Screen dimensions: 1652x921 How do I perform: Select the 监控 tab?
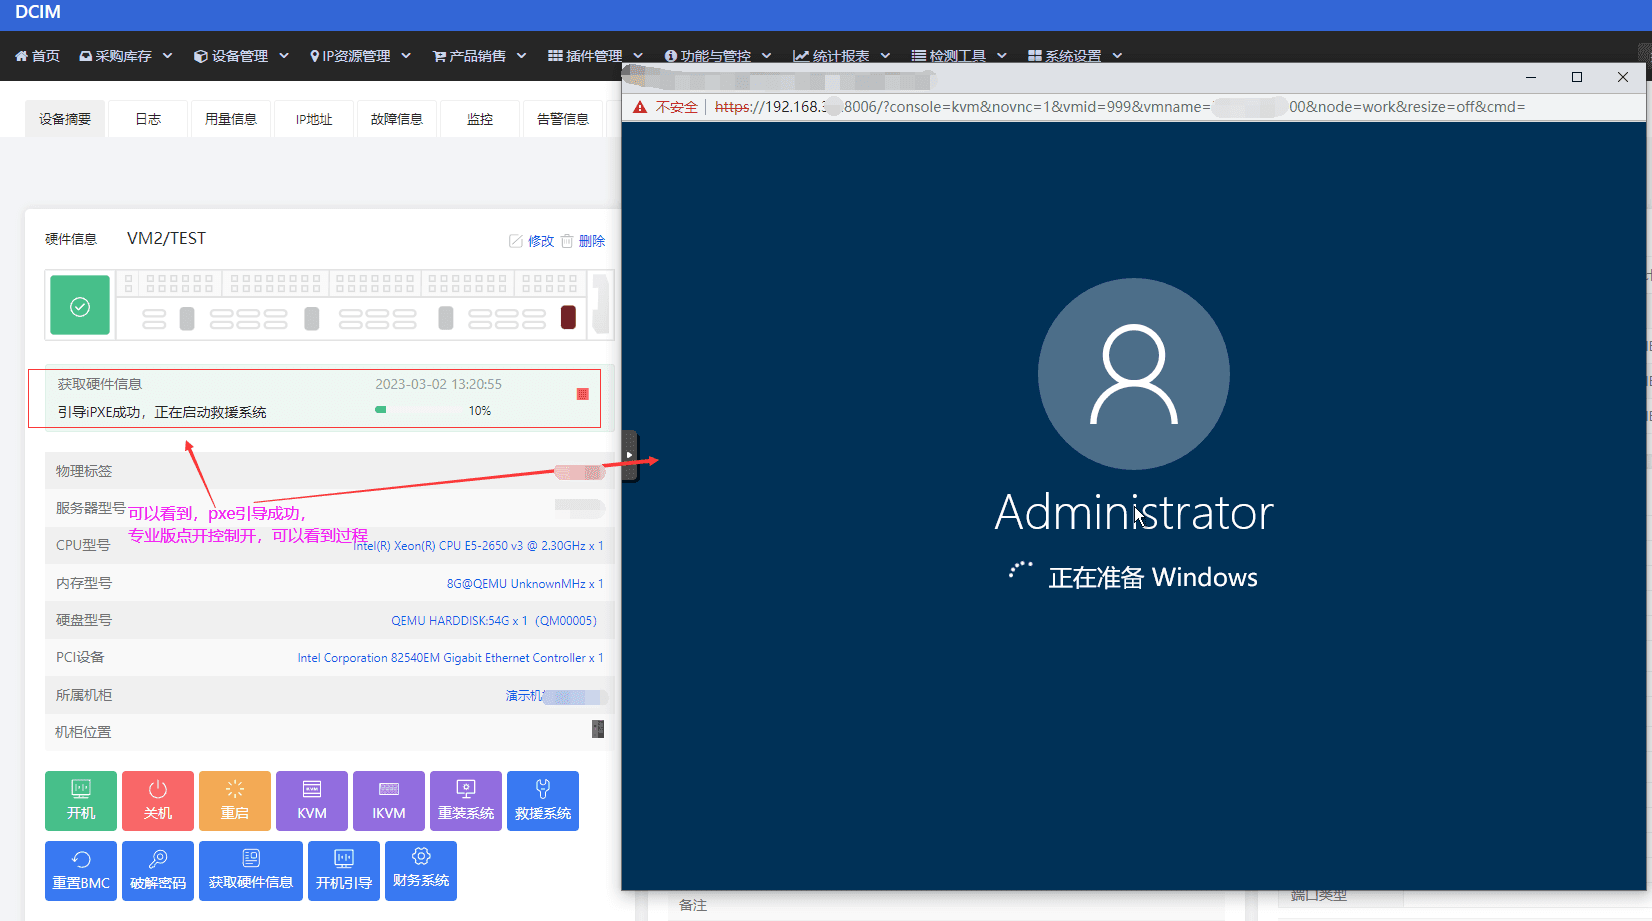[x=480, y=119]
